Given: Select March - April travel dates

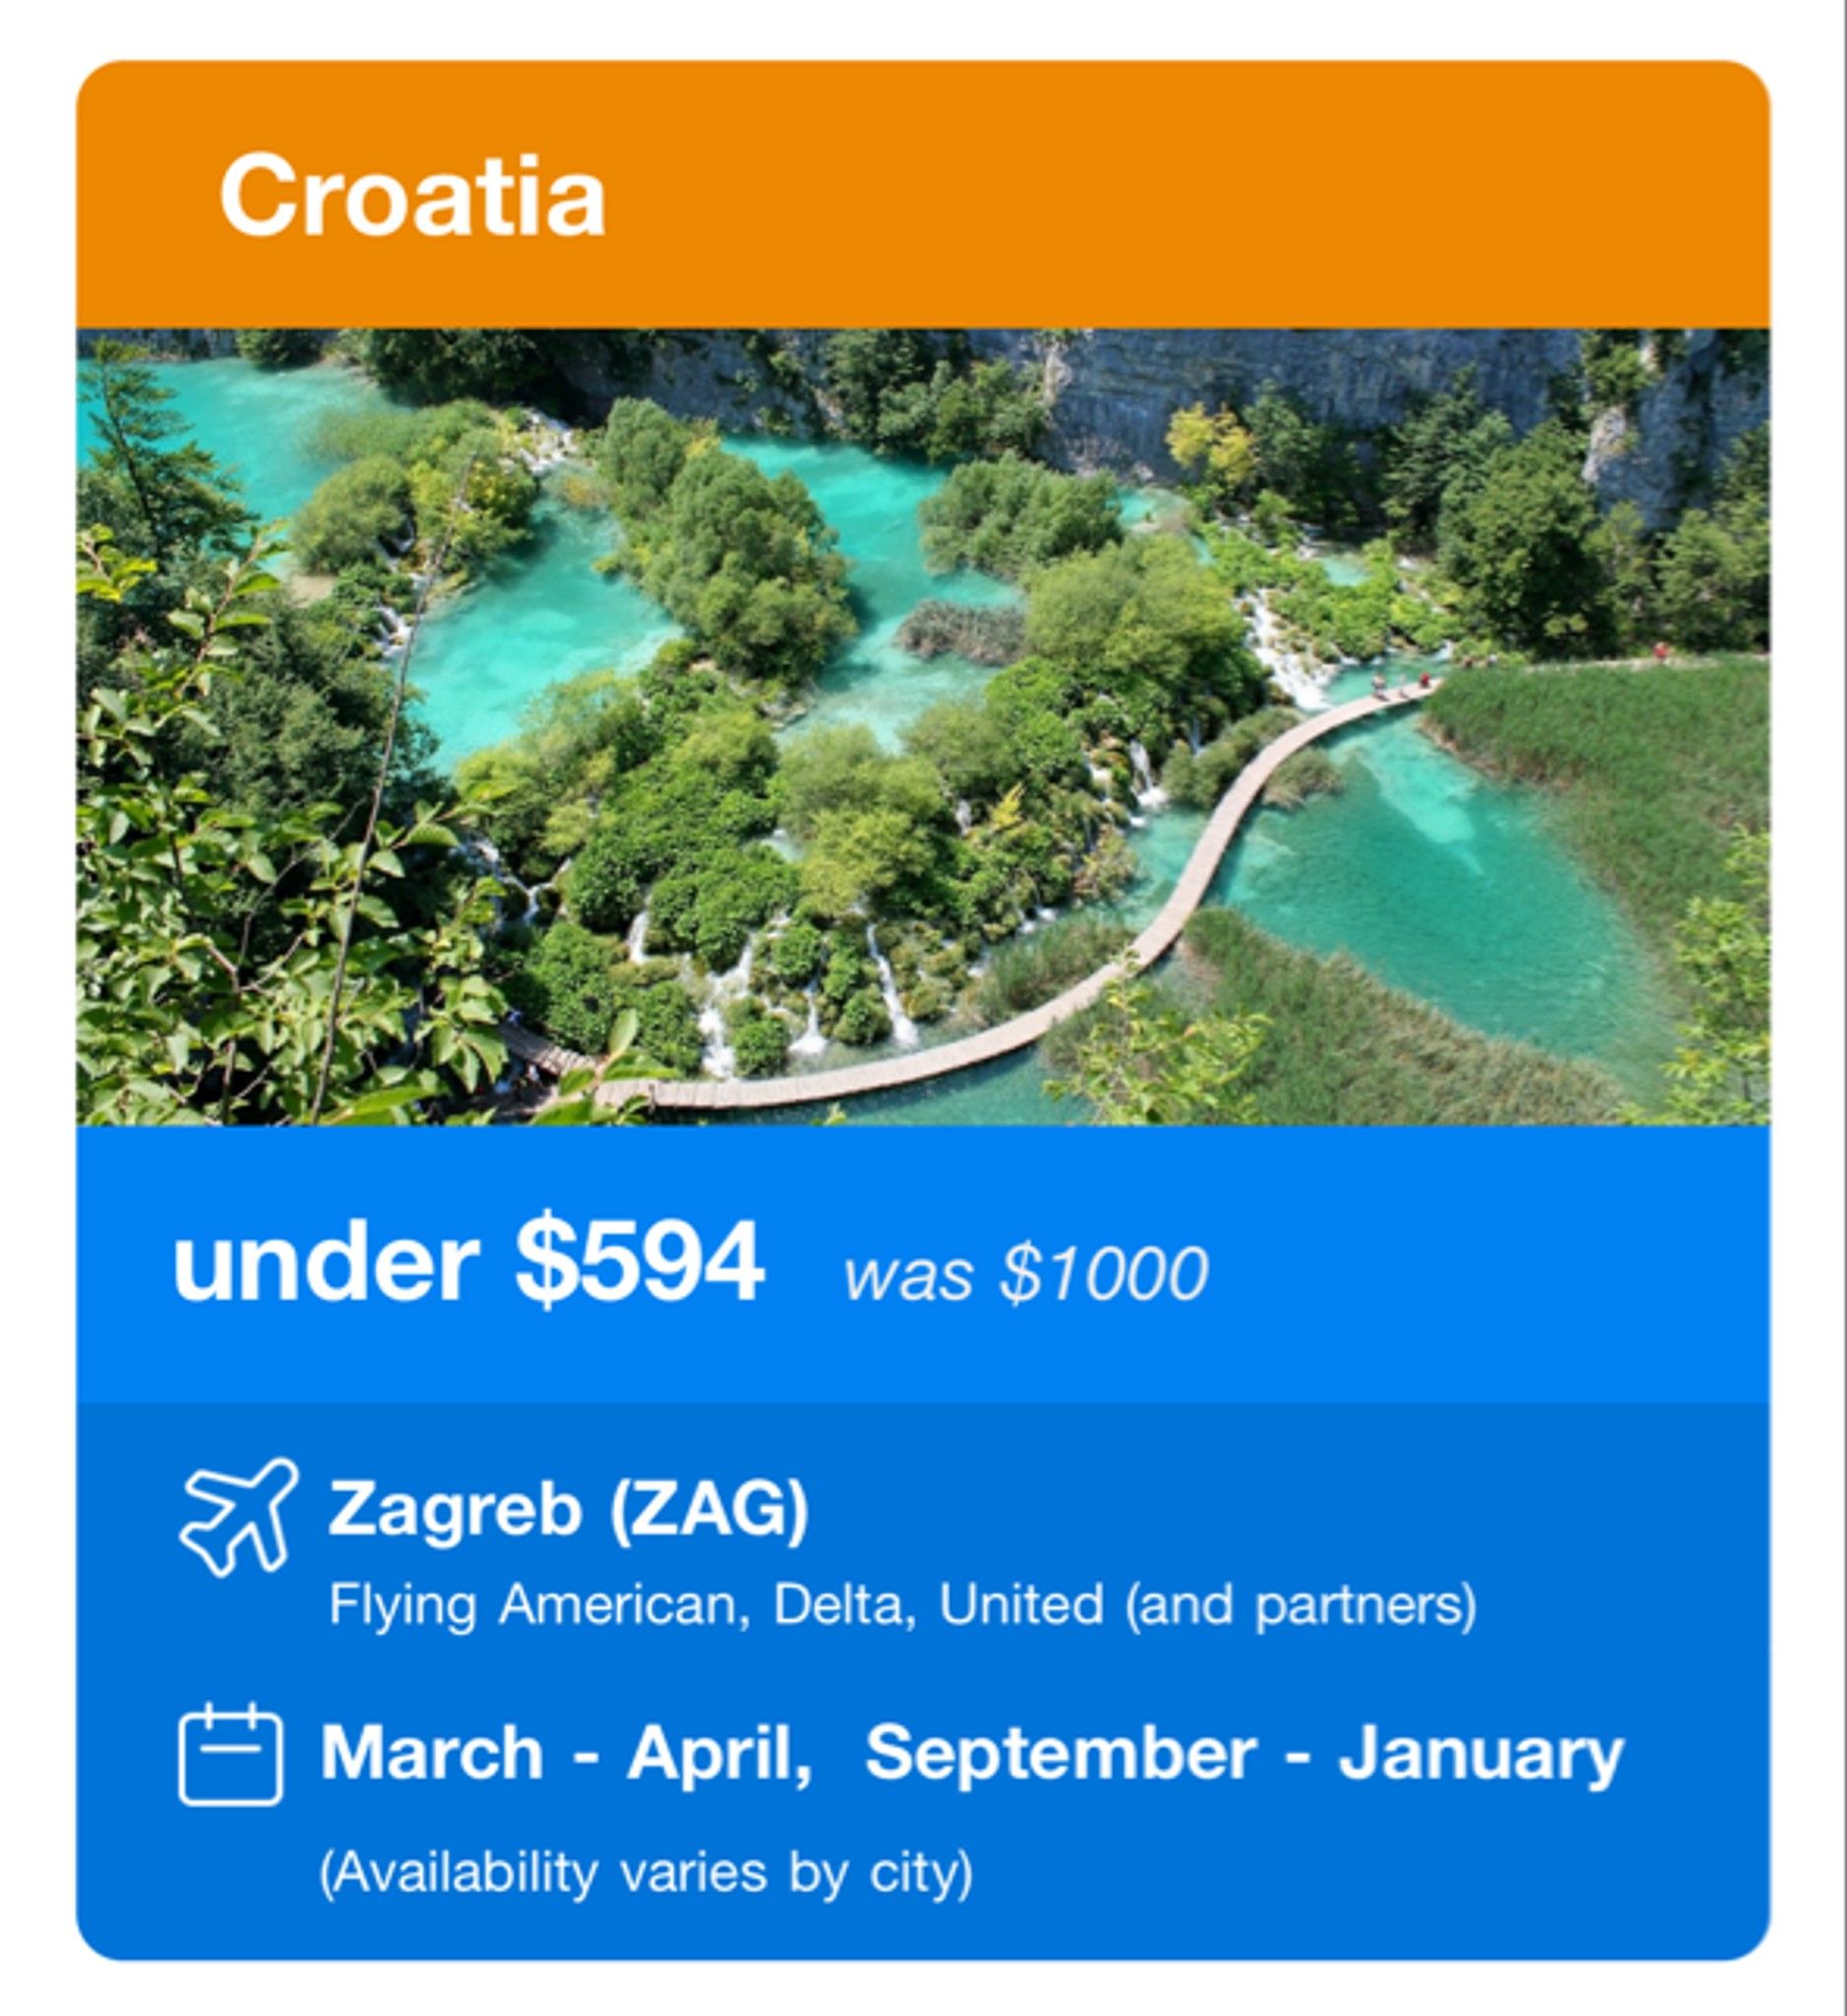Looking at the screenshot, I should (566, 1754).
